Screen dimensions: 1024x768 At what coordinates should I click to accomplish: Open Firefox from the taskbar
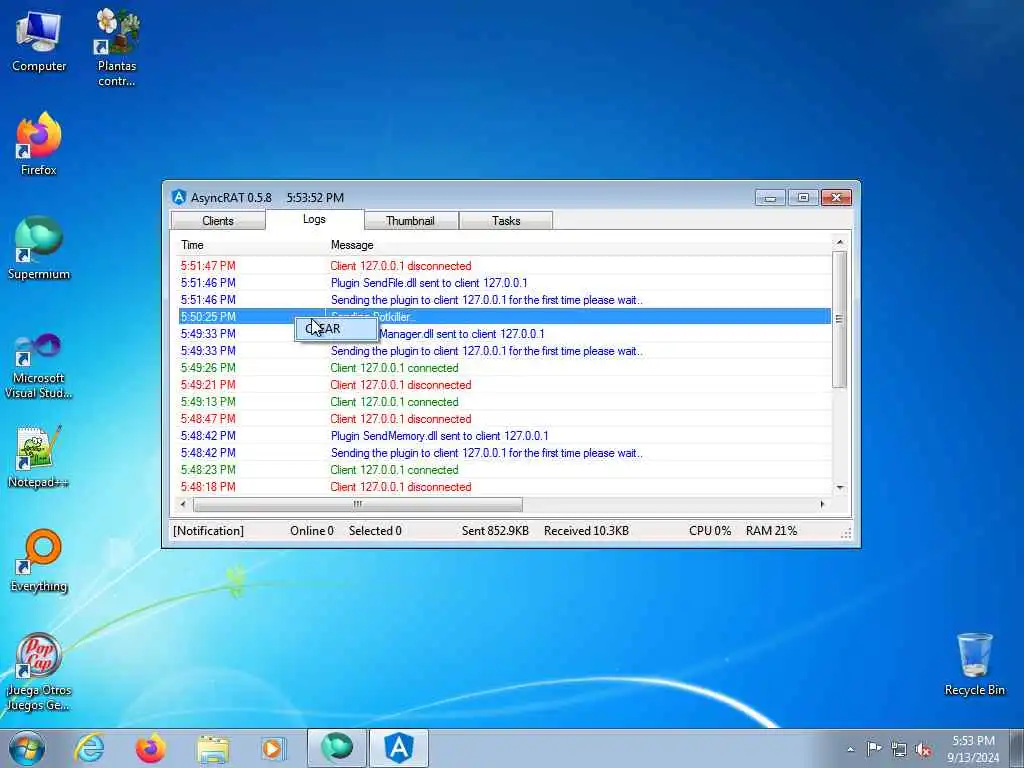[x=150, y=748]
